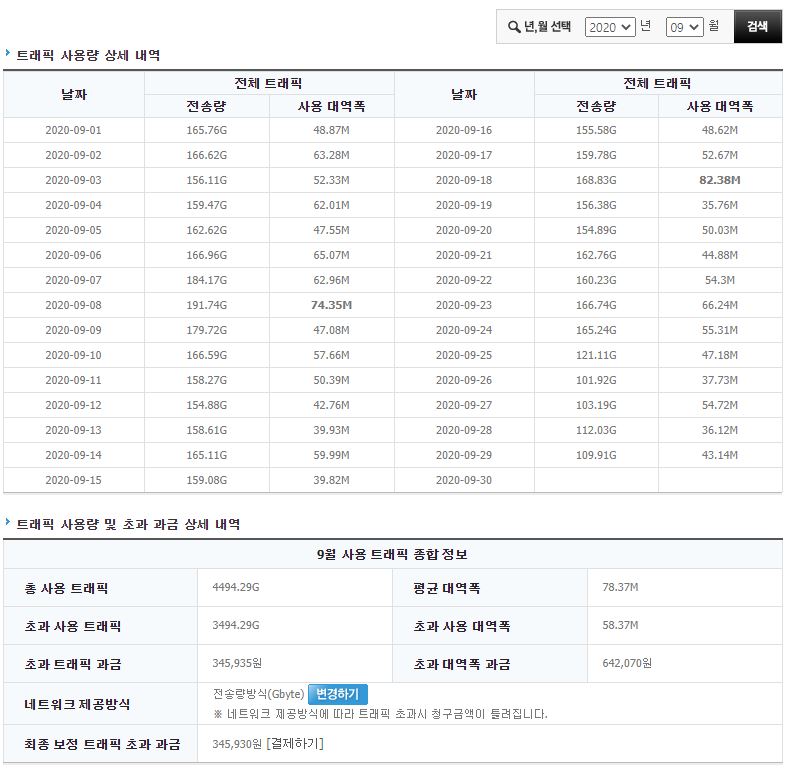Click the 9월 사용 트래픽 종합 정보 header
This screenshot has width=795, height=772.
[x=392, y=554]
